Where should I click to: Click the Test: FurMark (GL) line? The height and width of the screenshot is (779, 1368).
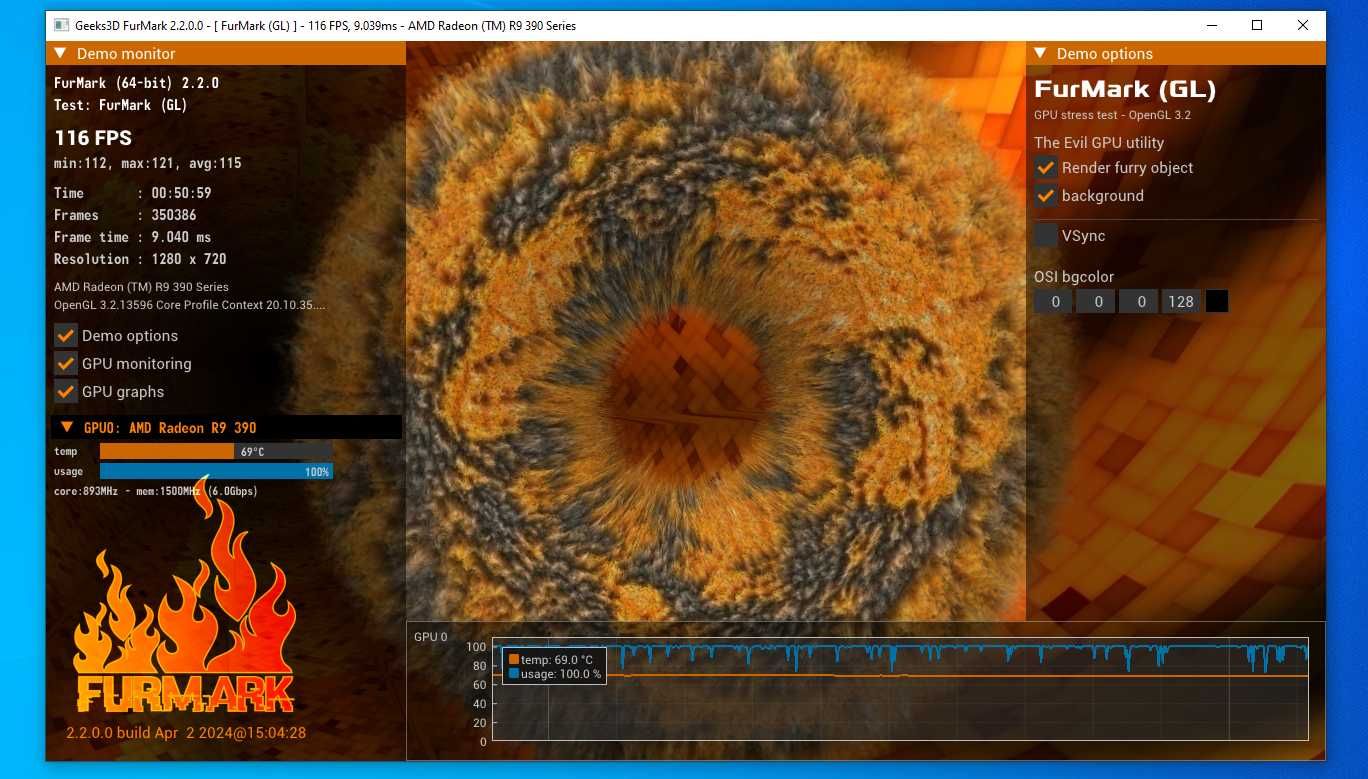tap(121, 105)
